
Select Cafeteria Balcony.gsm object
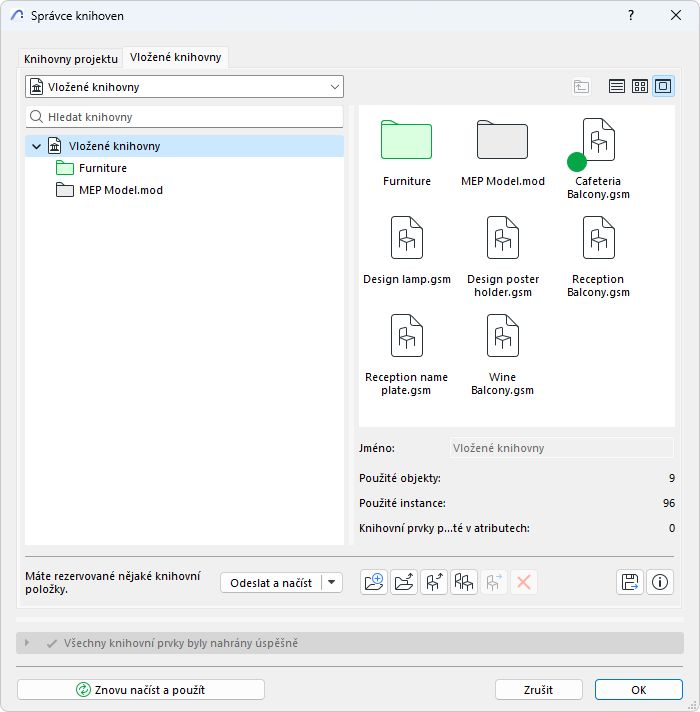click(x=598, y=159)
